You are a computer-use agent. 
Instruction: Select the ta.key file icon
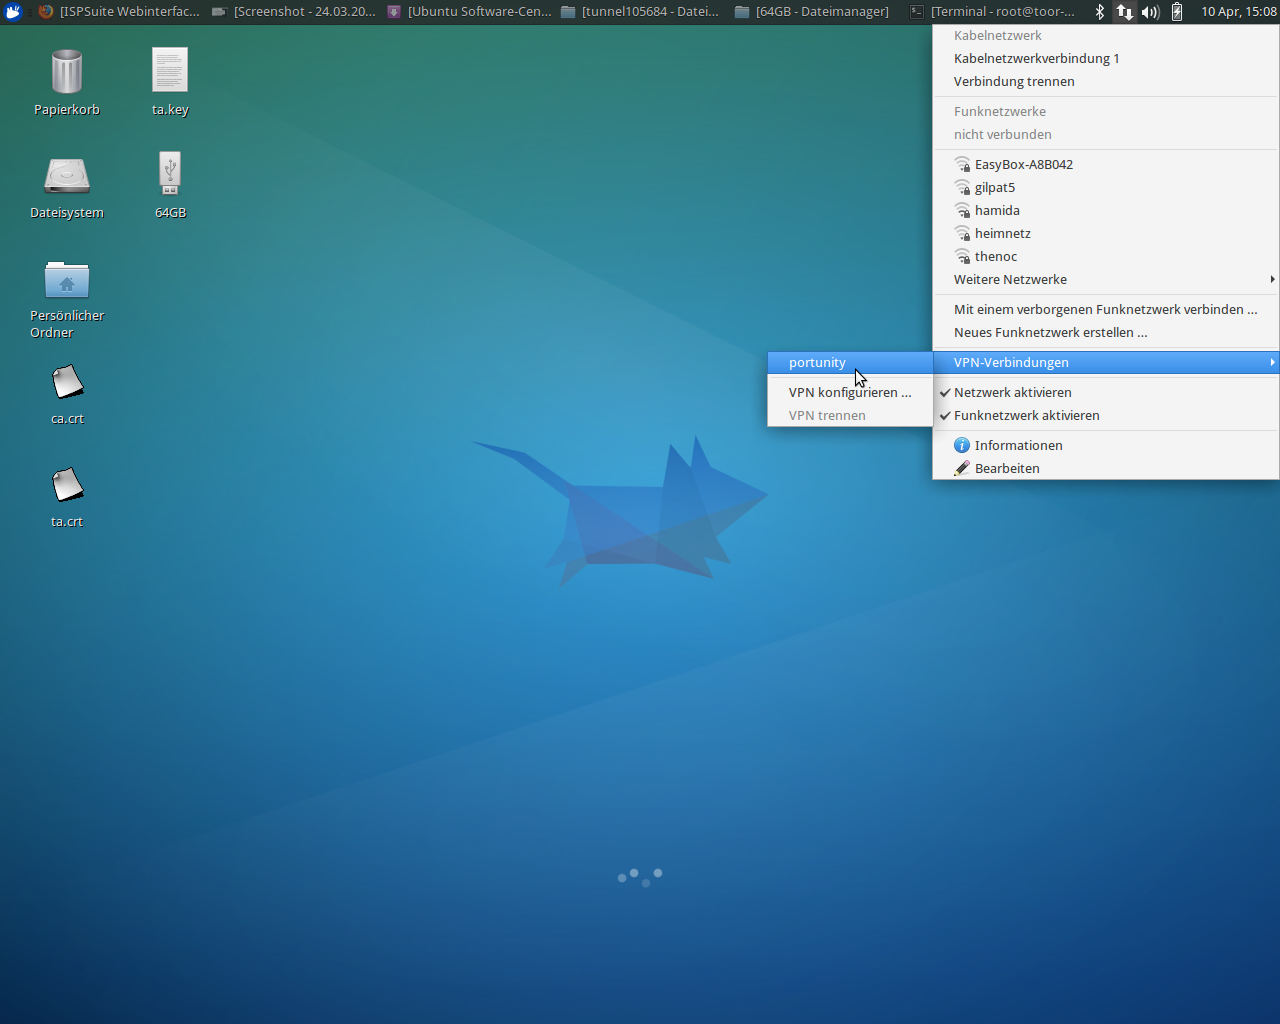(170, 73)
